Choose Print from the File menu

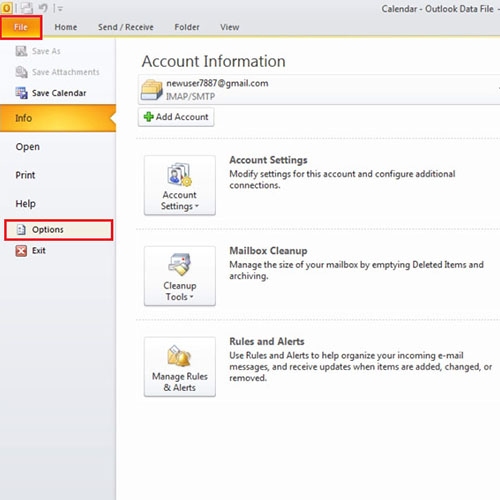[25, 175]
